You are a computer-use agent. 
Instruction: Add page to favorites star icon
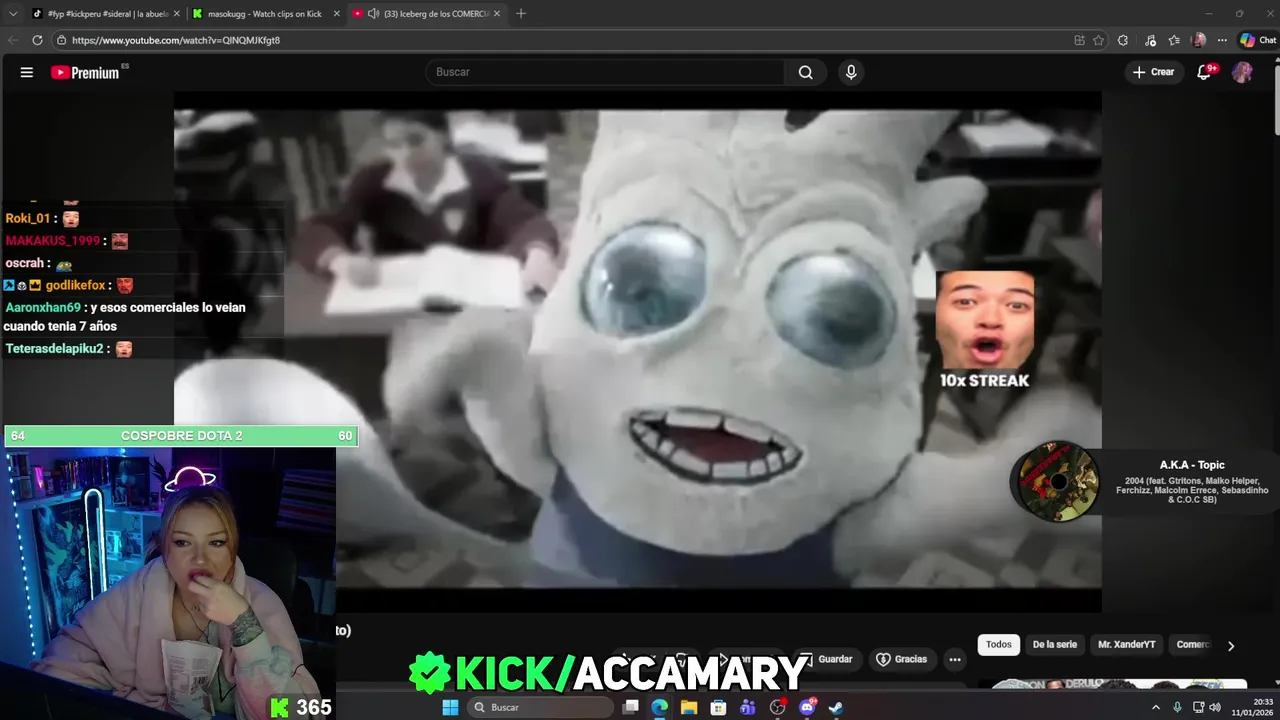coord(1098,40)
